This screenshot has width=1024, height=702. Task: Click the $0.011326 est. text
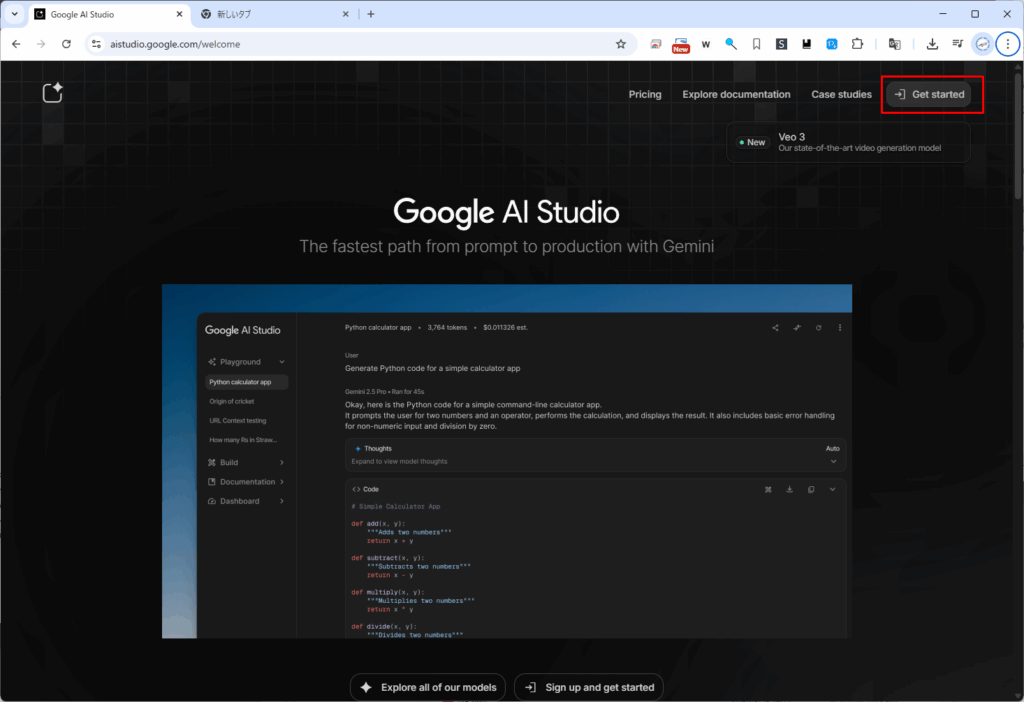(x=505, y=328)
